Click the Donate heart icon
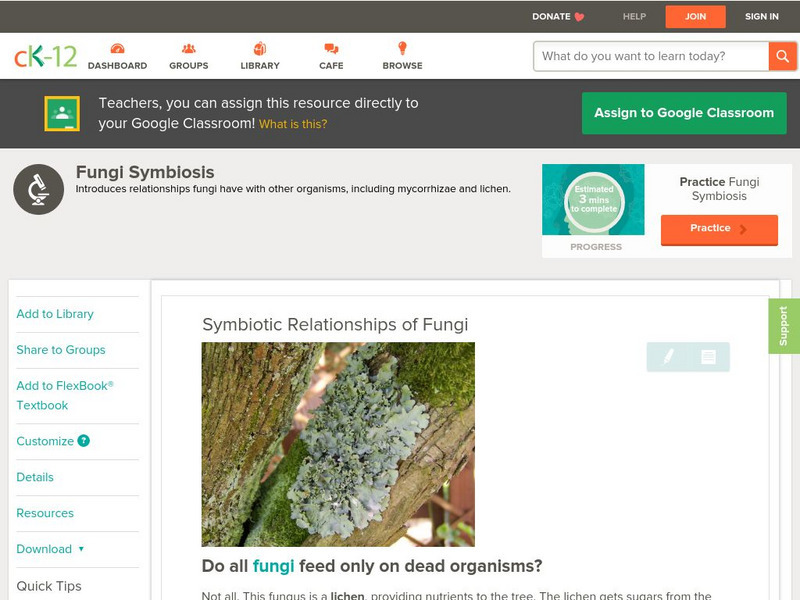The height and width of the screenshot is (600, 800). click(x=579, y=17)
